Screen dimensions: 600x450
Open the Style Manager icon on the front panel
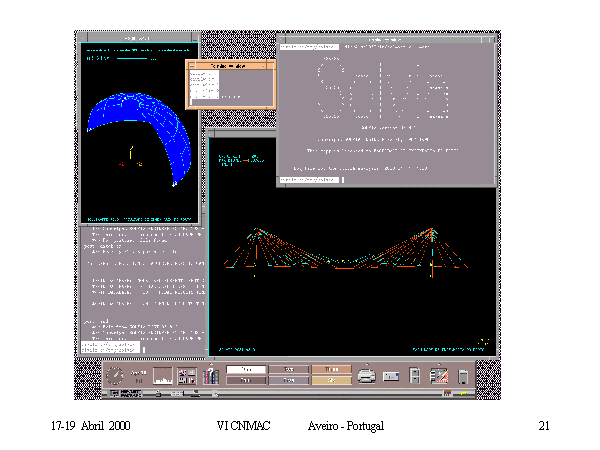187,376
